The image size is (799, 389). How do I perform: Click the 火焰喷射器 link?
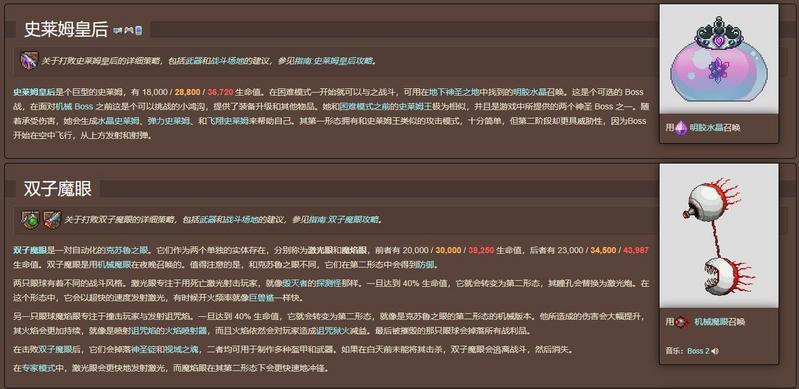click(187, 330)
